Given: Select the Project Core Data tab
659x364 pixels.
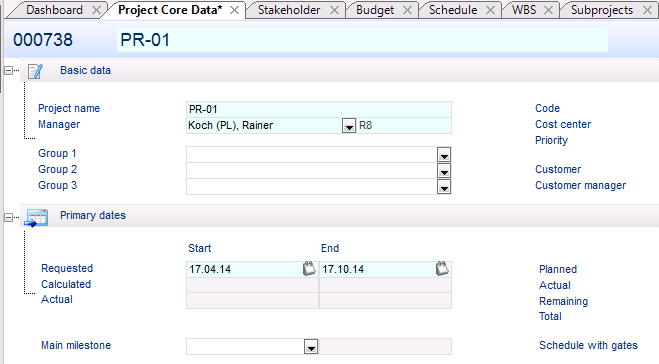Looking at the screenshot, I should pos(170,10).
